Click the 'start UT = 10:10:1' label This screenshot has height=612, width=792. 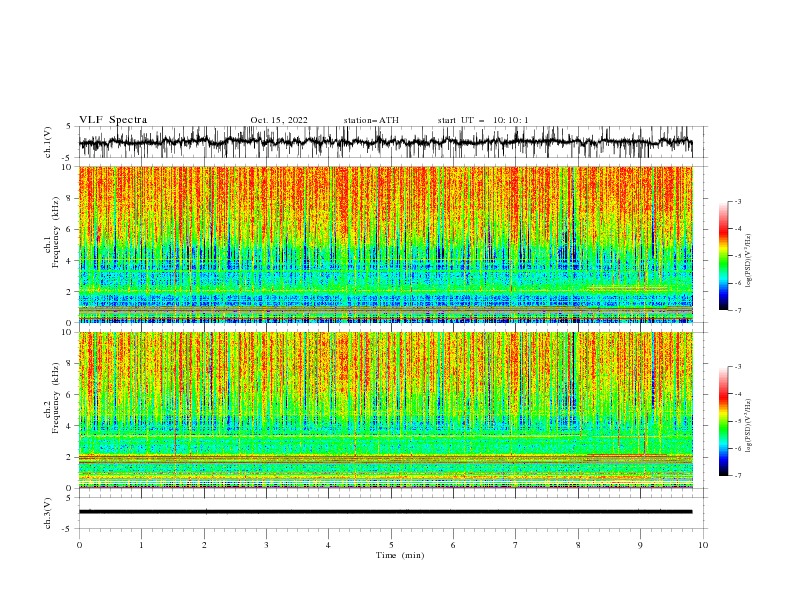click(x=483, y=120)
